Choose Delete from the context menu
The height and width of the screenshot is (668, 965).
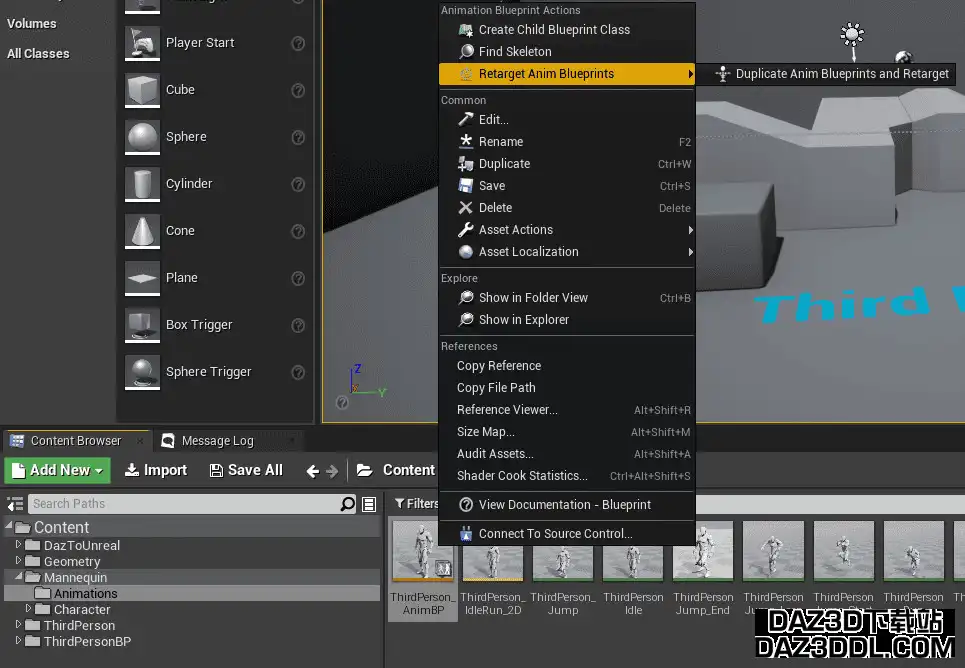(x=567, y=208)
